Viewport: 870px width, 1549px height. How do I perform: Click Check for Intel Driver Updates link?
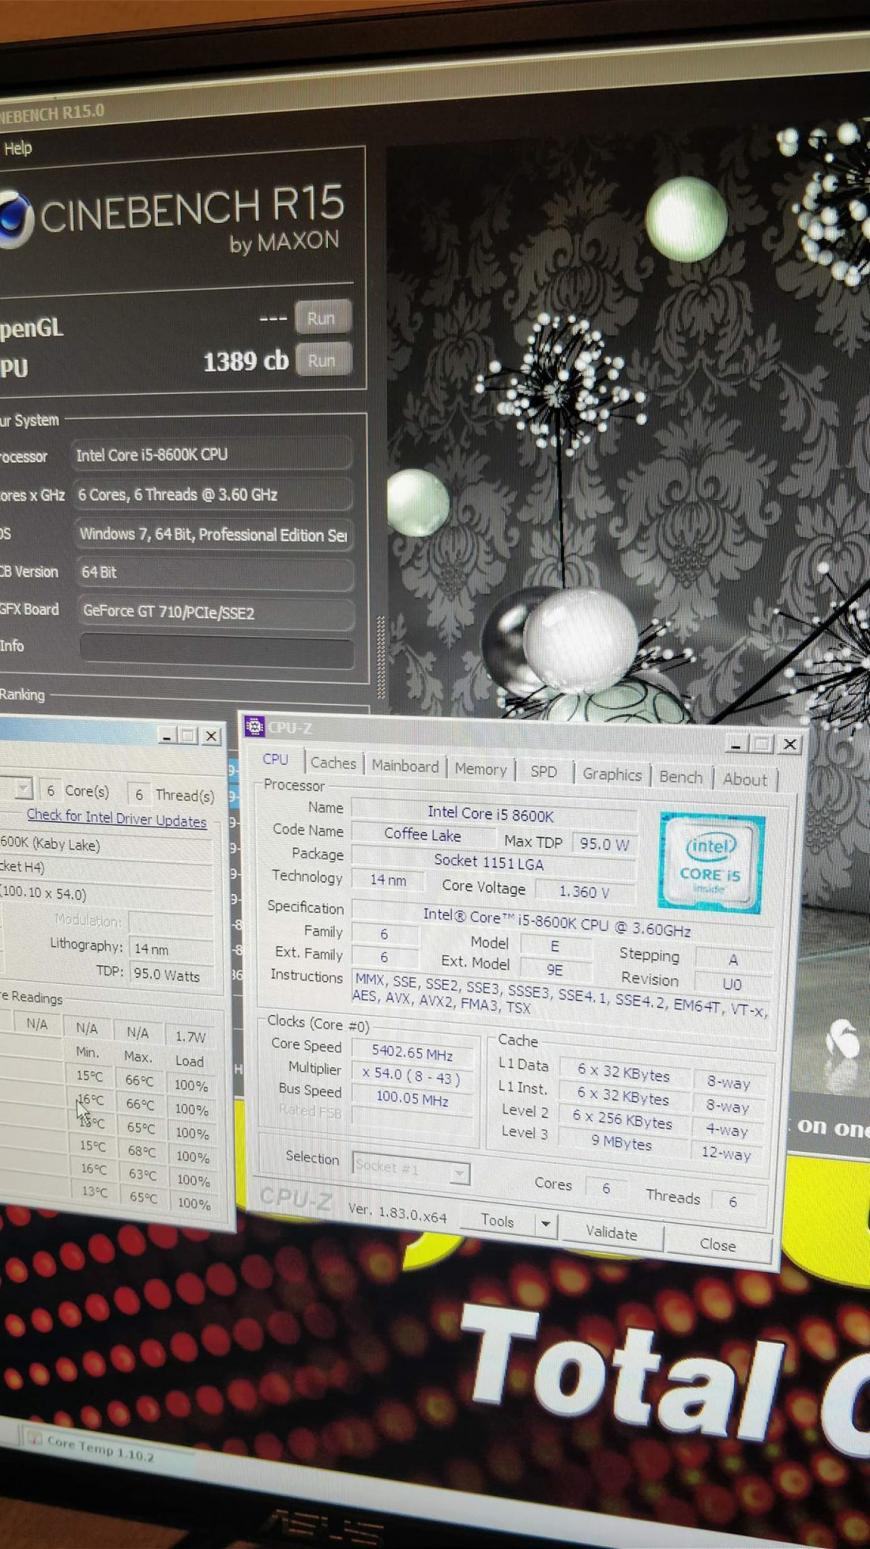pyautogui.click(x=116, y=819)
